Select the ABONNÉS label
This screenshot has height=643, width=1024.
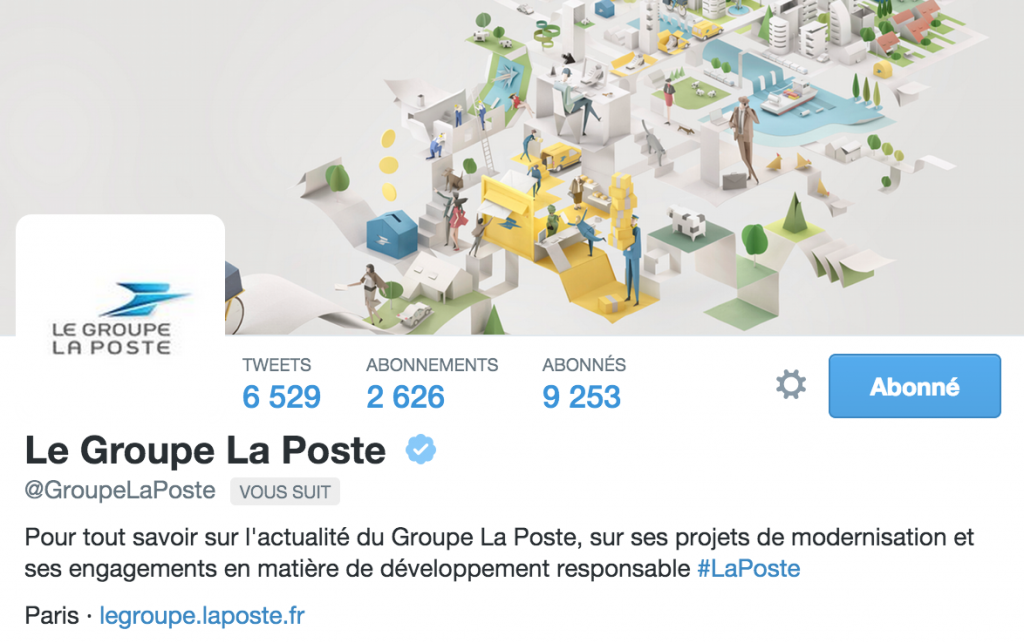pyautogui.click(x=584, y=364)
